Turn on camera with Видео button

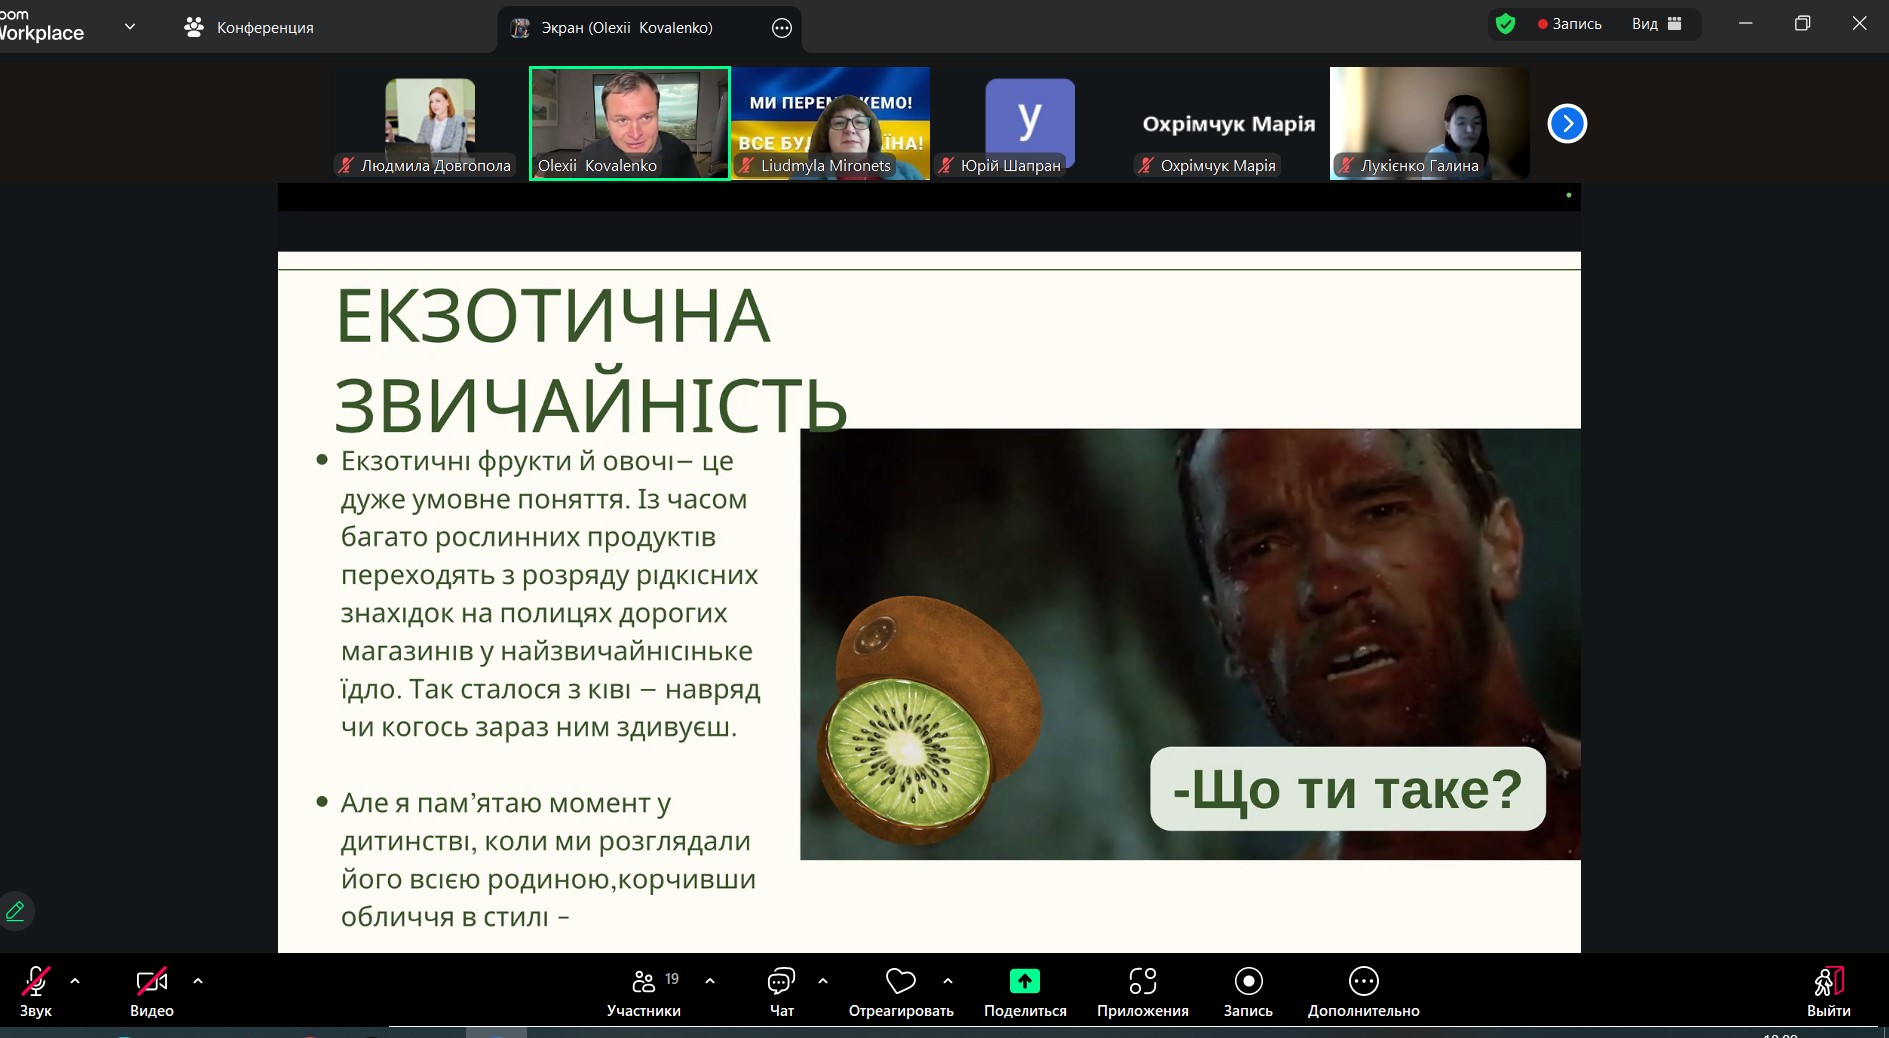pos(152,982)
